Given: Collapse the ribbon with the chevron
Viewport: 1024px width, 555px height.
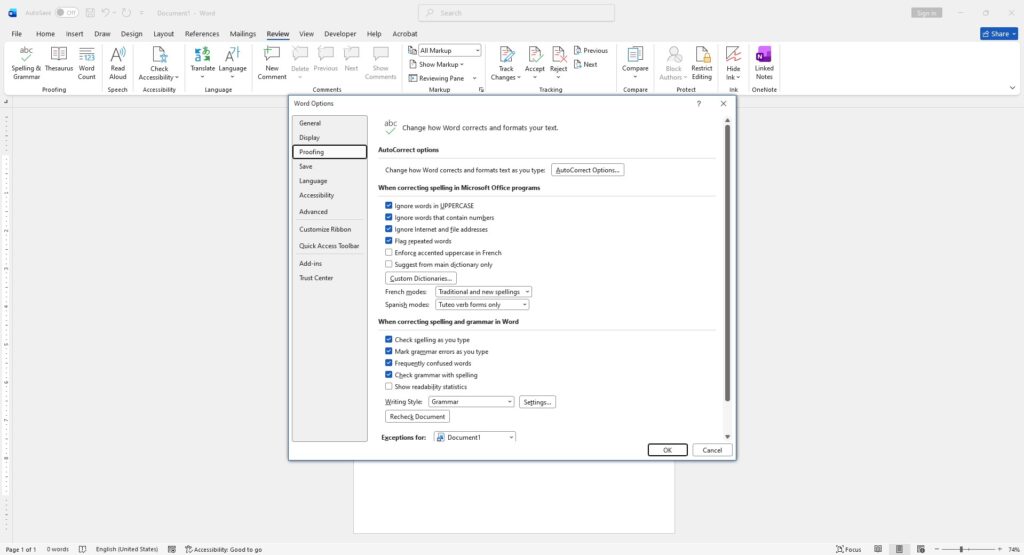Looking at the screenshot, I should [1012, 87].
